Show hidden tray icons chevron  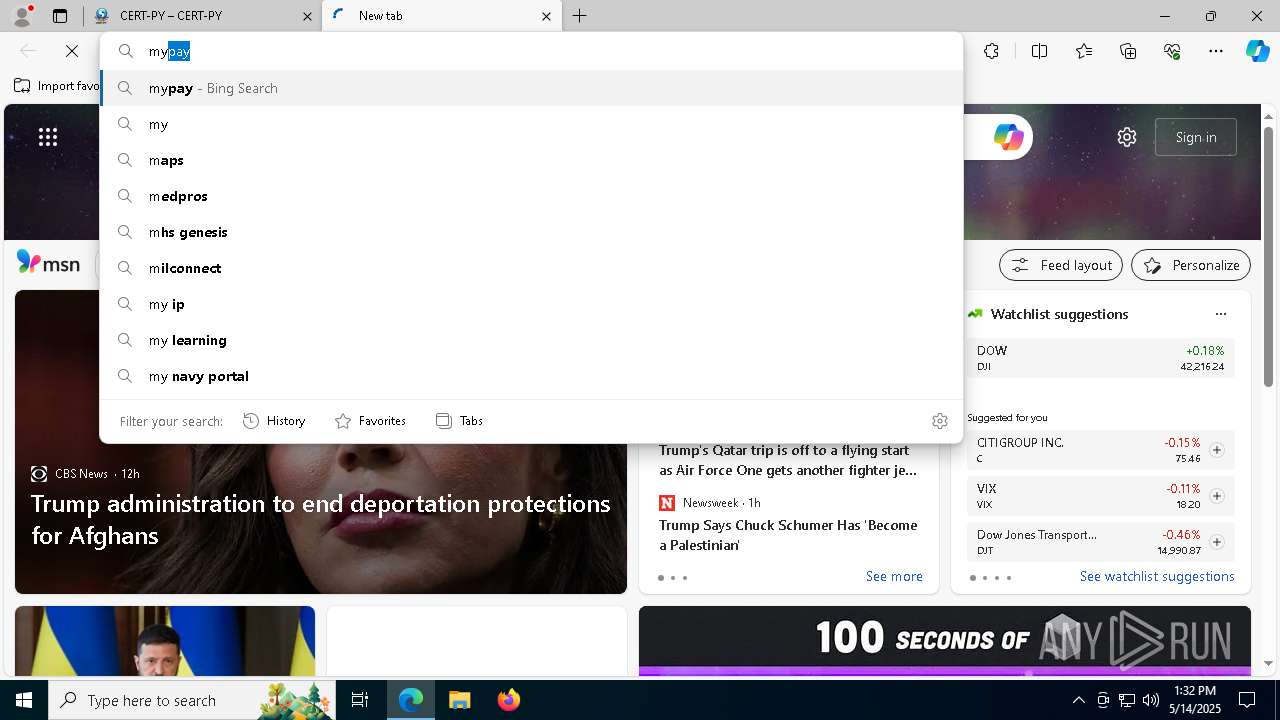click(x=1078, y=700)
